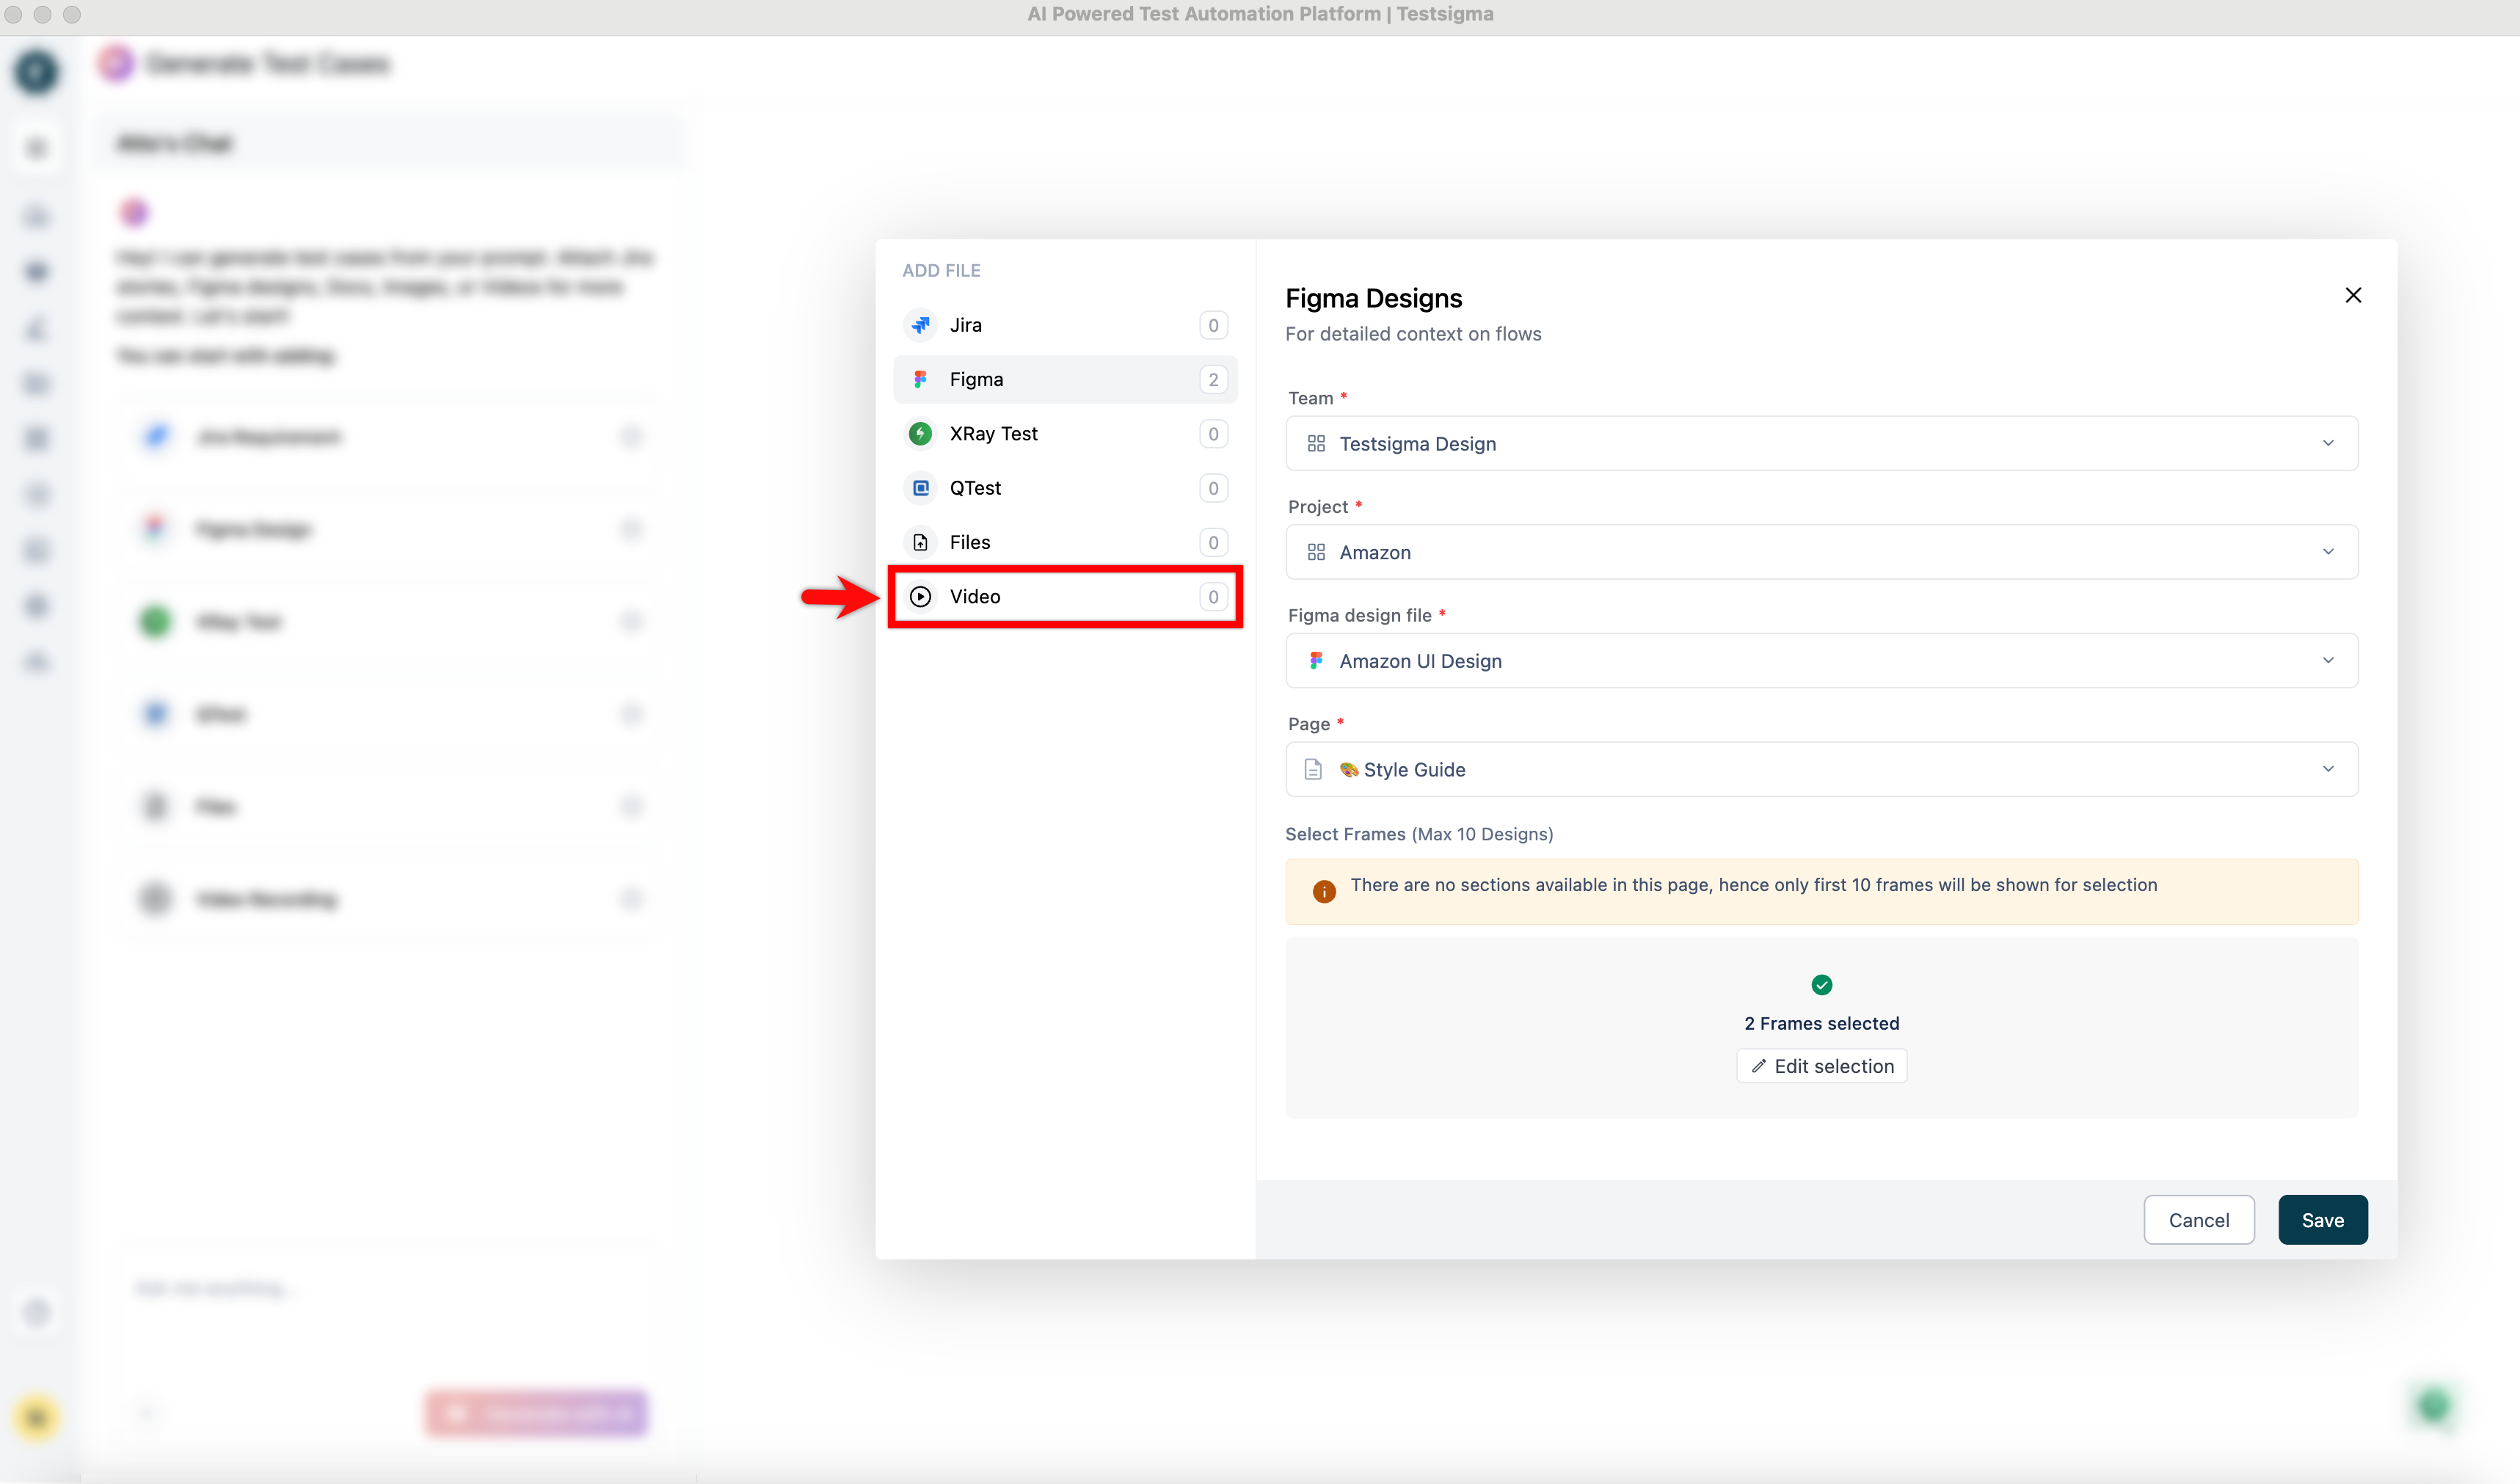The width and height of the screenshot is (2520, 1484).
Task: Expand the Team dropdown showing Testsigma Design
Action: [x=1821, y=443]
